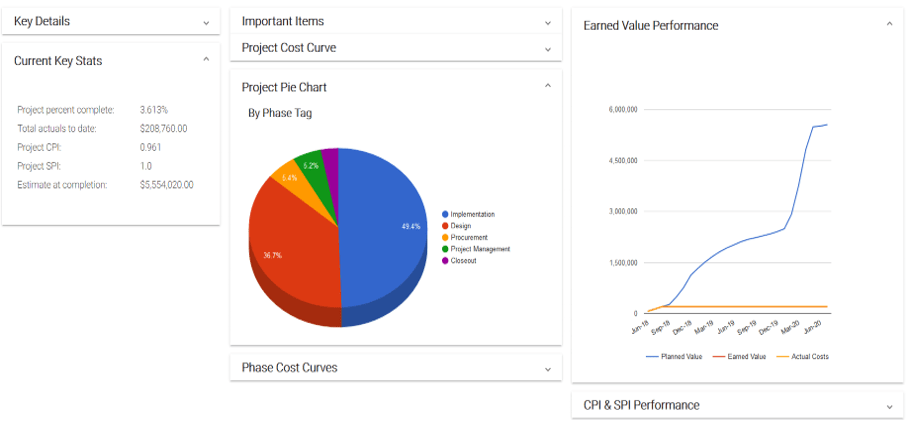Viewport: 911px width, 422px height.
Task: Click the red Design legend dot
Action: [x=445, y=226]
